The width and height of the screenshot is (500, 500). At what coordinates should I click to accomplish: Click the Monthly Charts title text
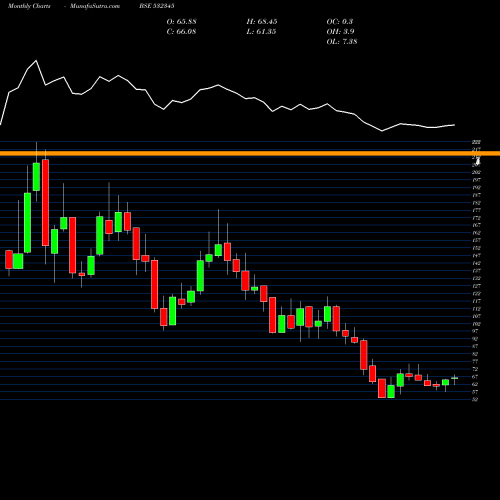click(x=29, y=6)
